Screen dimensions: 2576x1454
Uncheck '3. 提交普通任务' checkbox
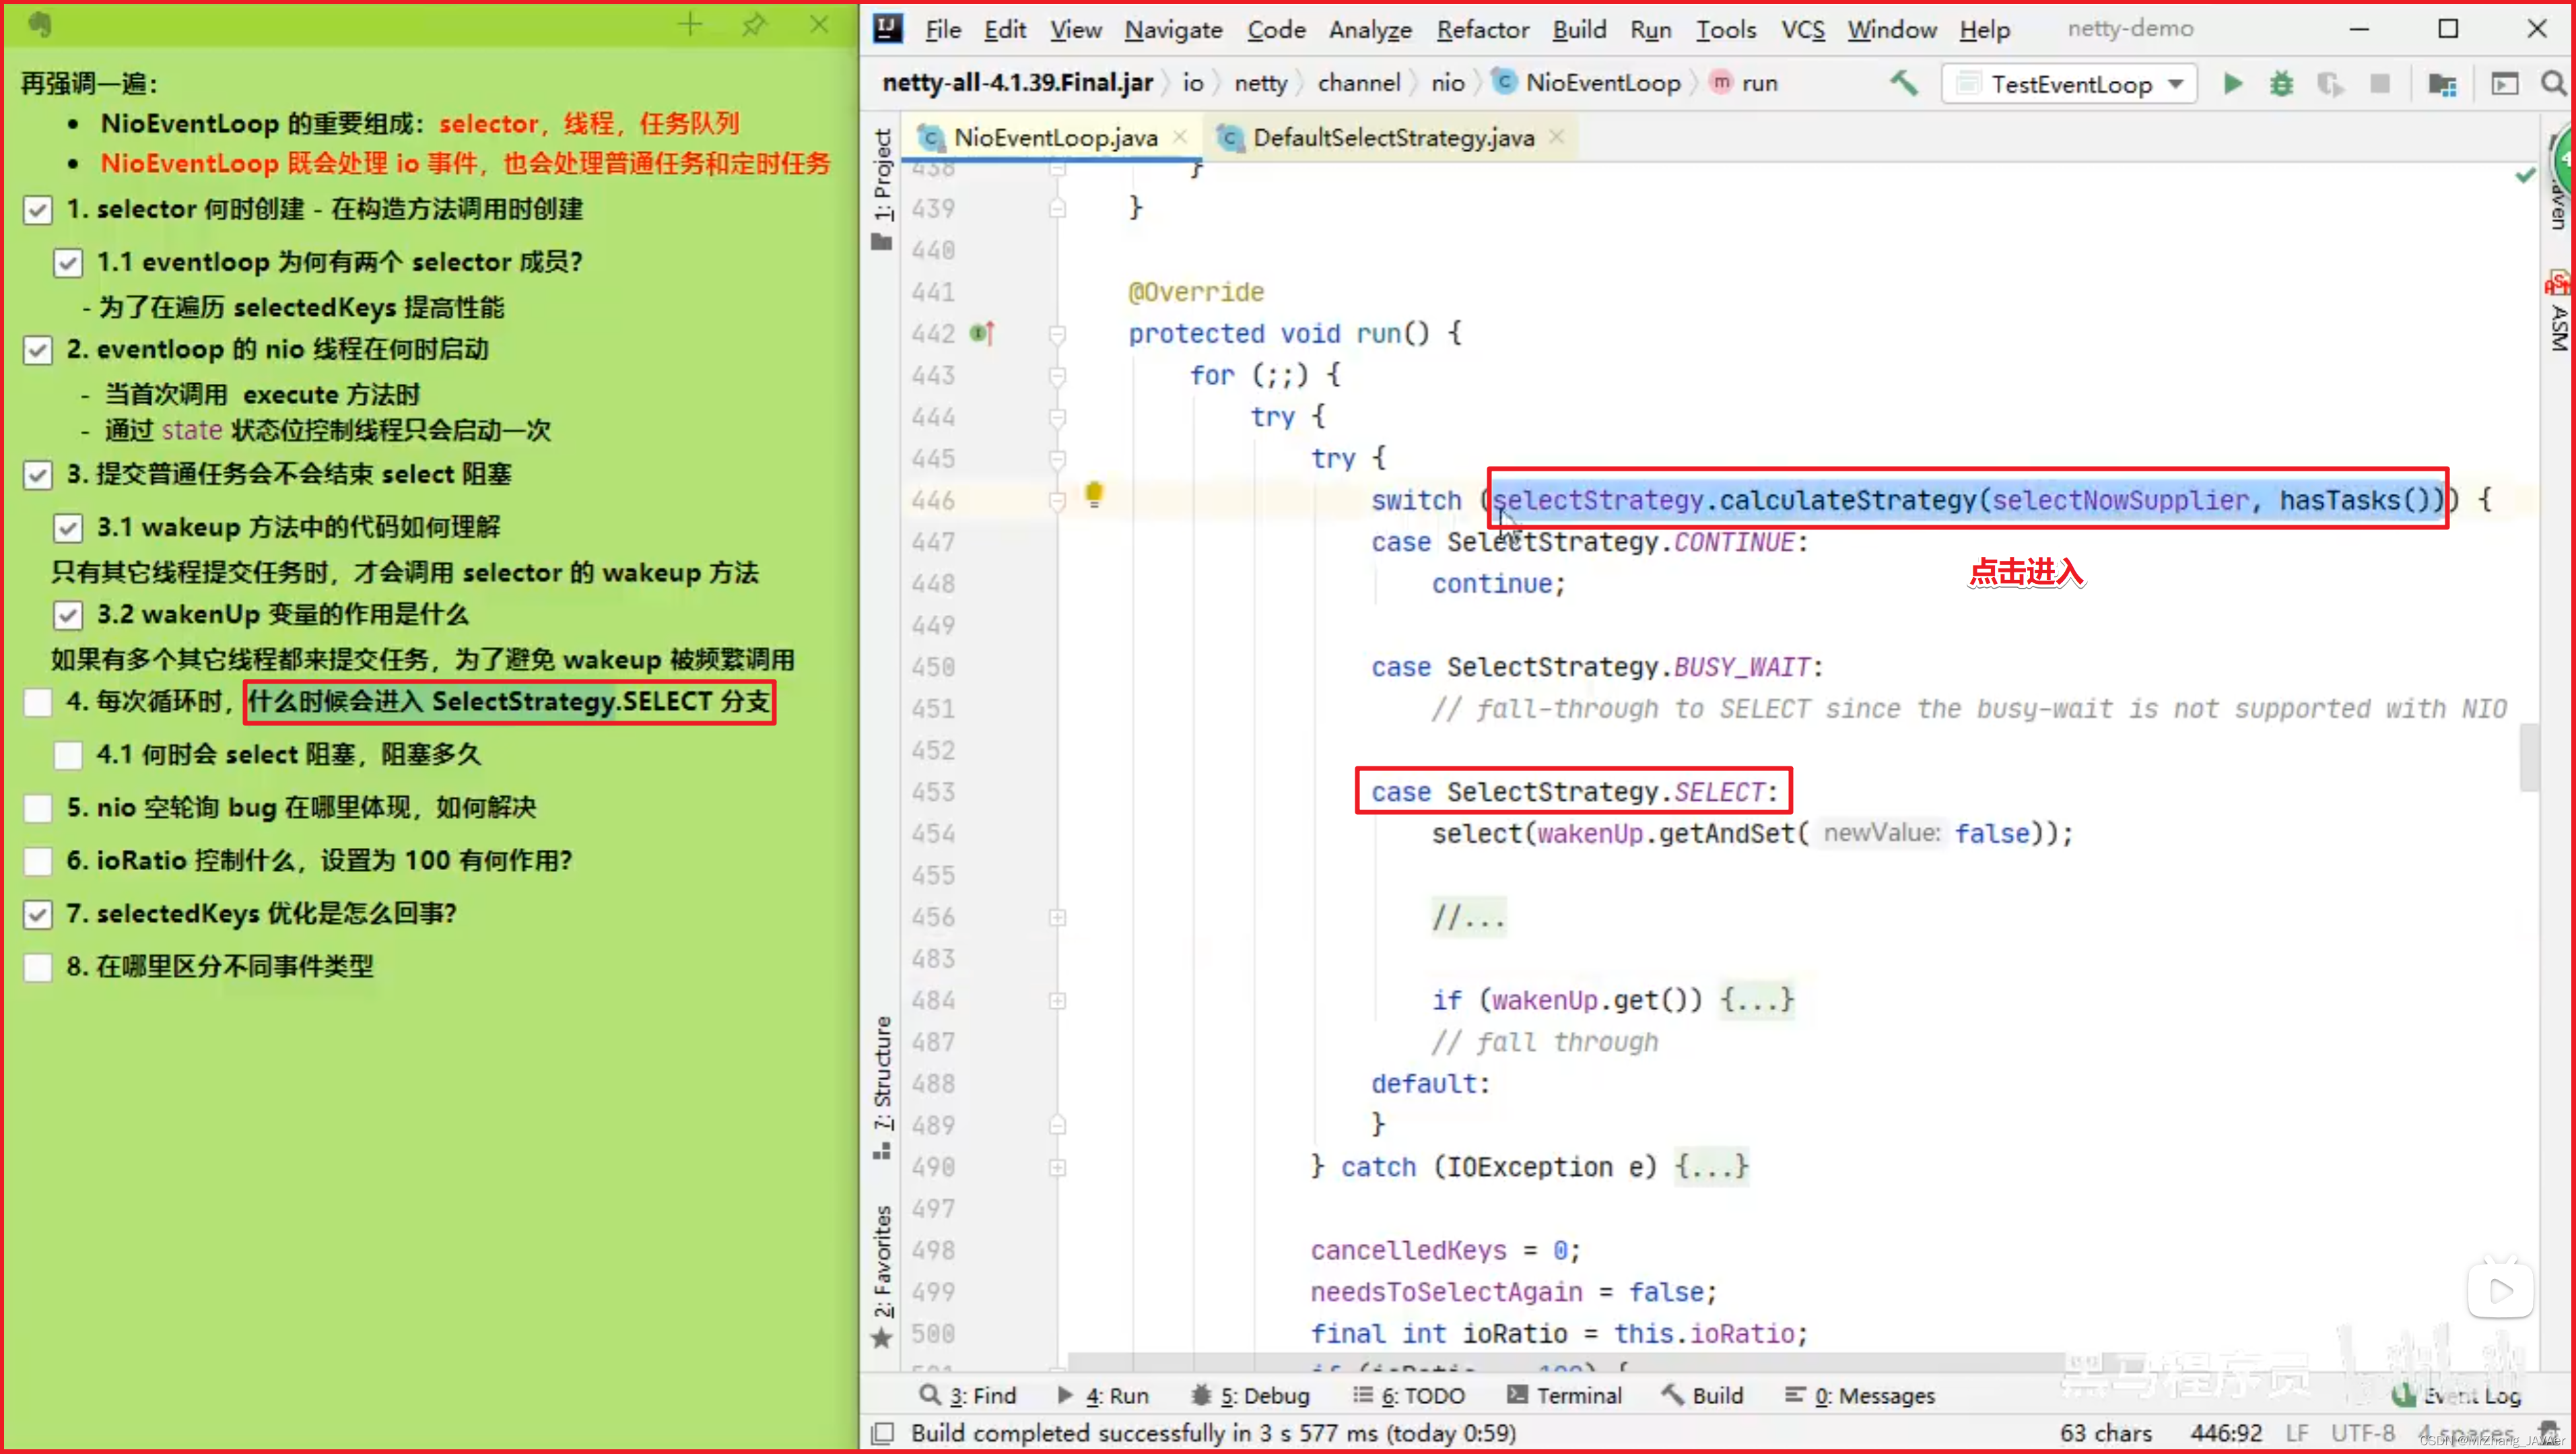pos(38,475)
